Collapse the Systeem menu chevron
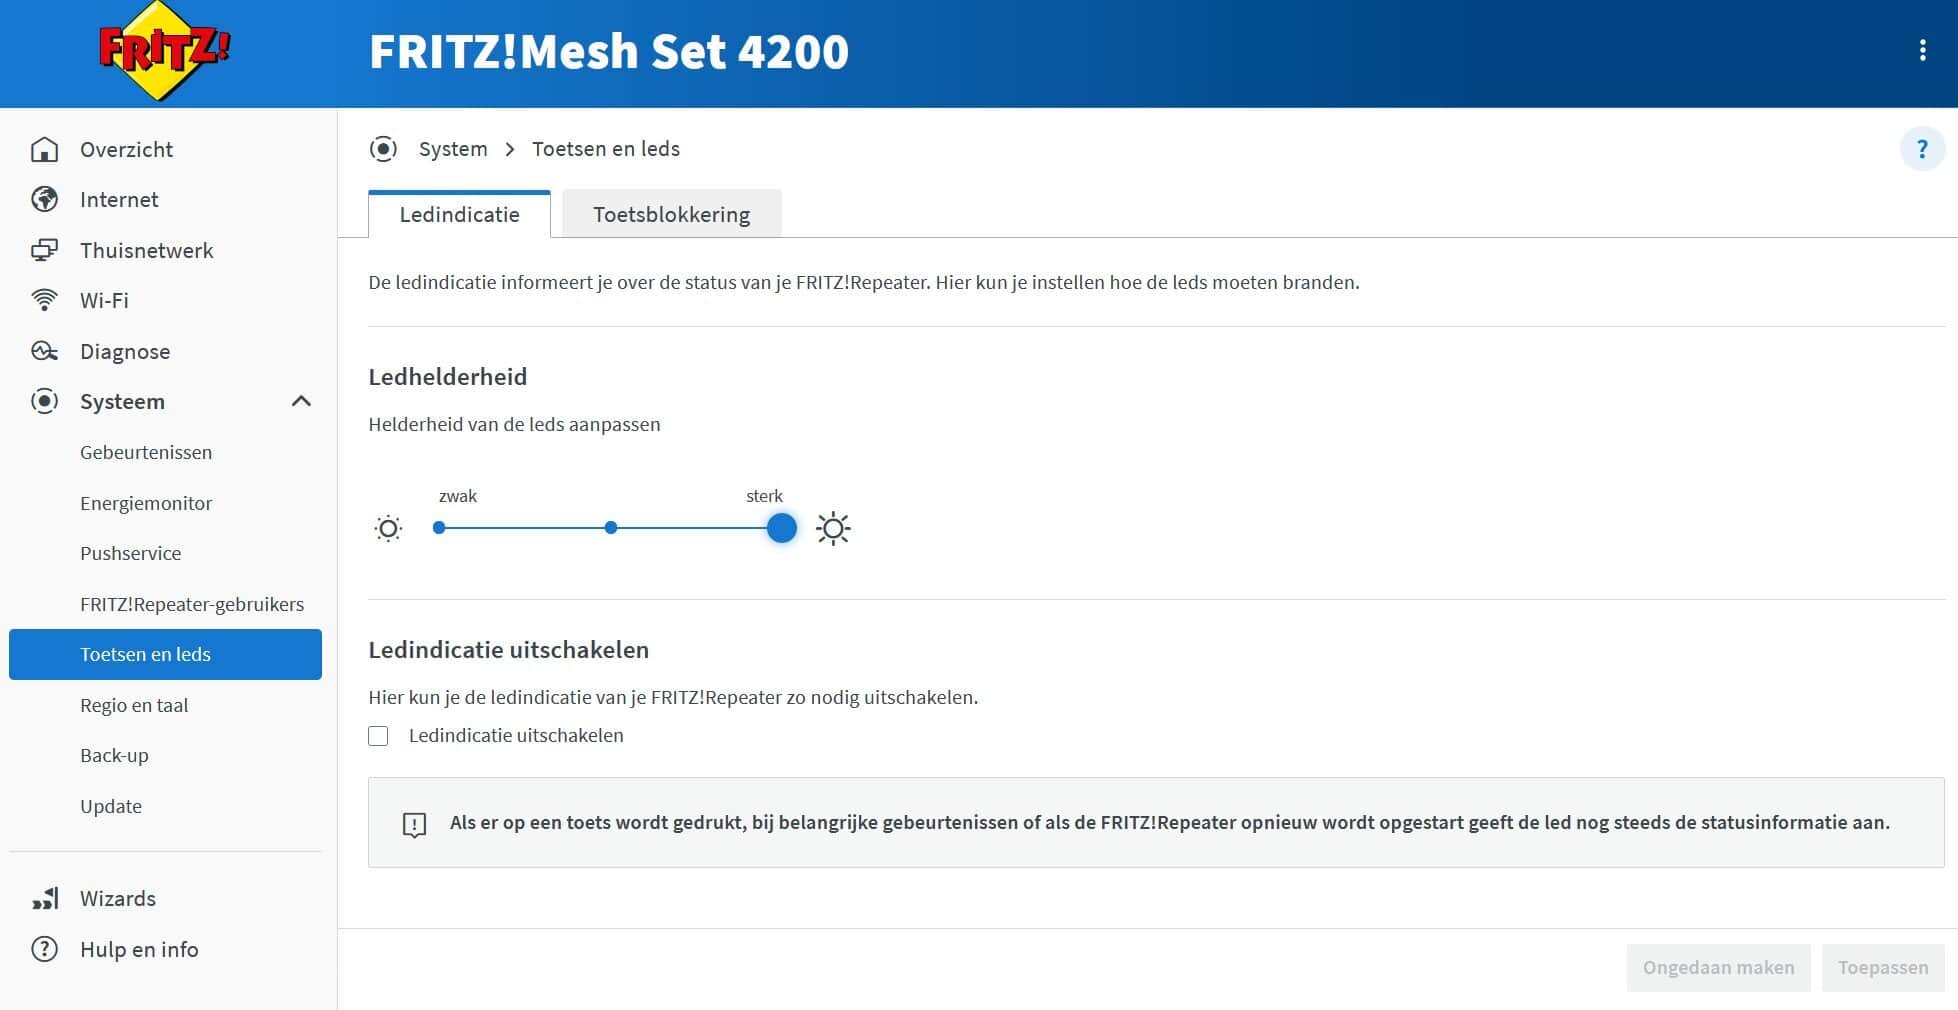The height and width of the screenshot is (1010, 1958). pyautogui.click(x=301, y=402)
